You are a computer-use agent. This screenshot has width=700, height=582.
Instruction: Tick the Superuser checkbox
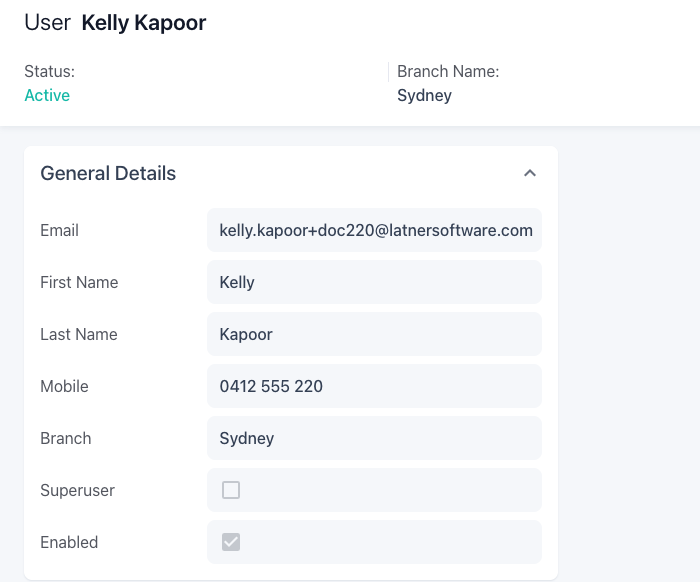231,490
